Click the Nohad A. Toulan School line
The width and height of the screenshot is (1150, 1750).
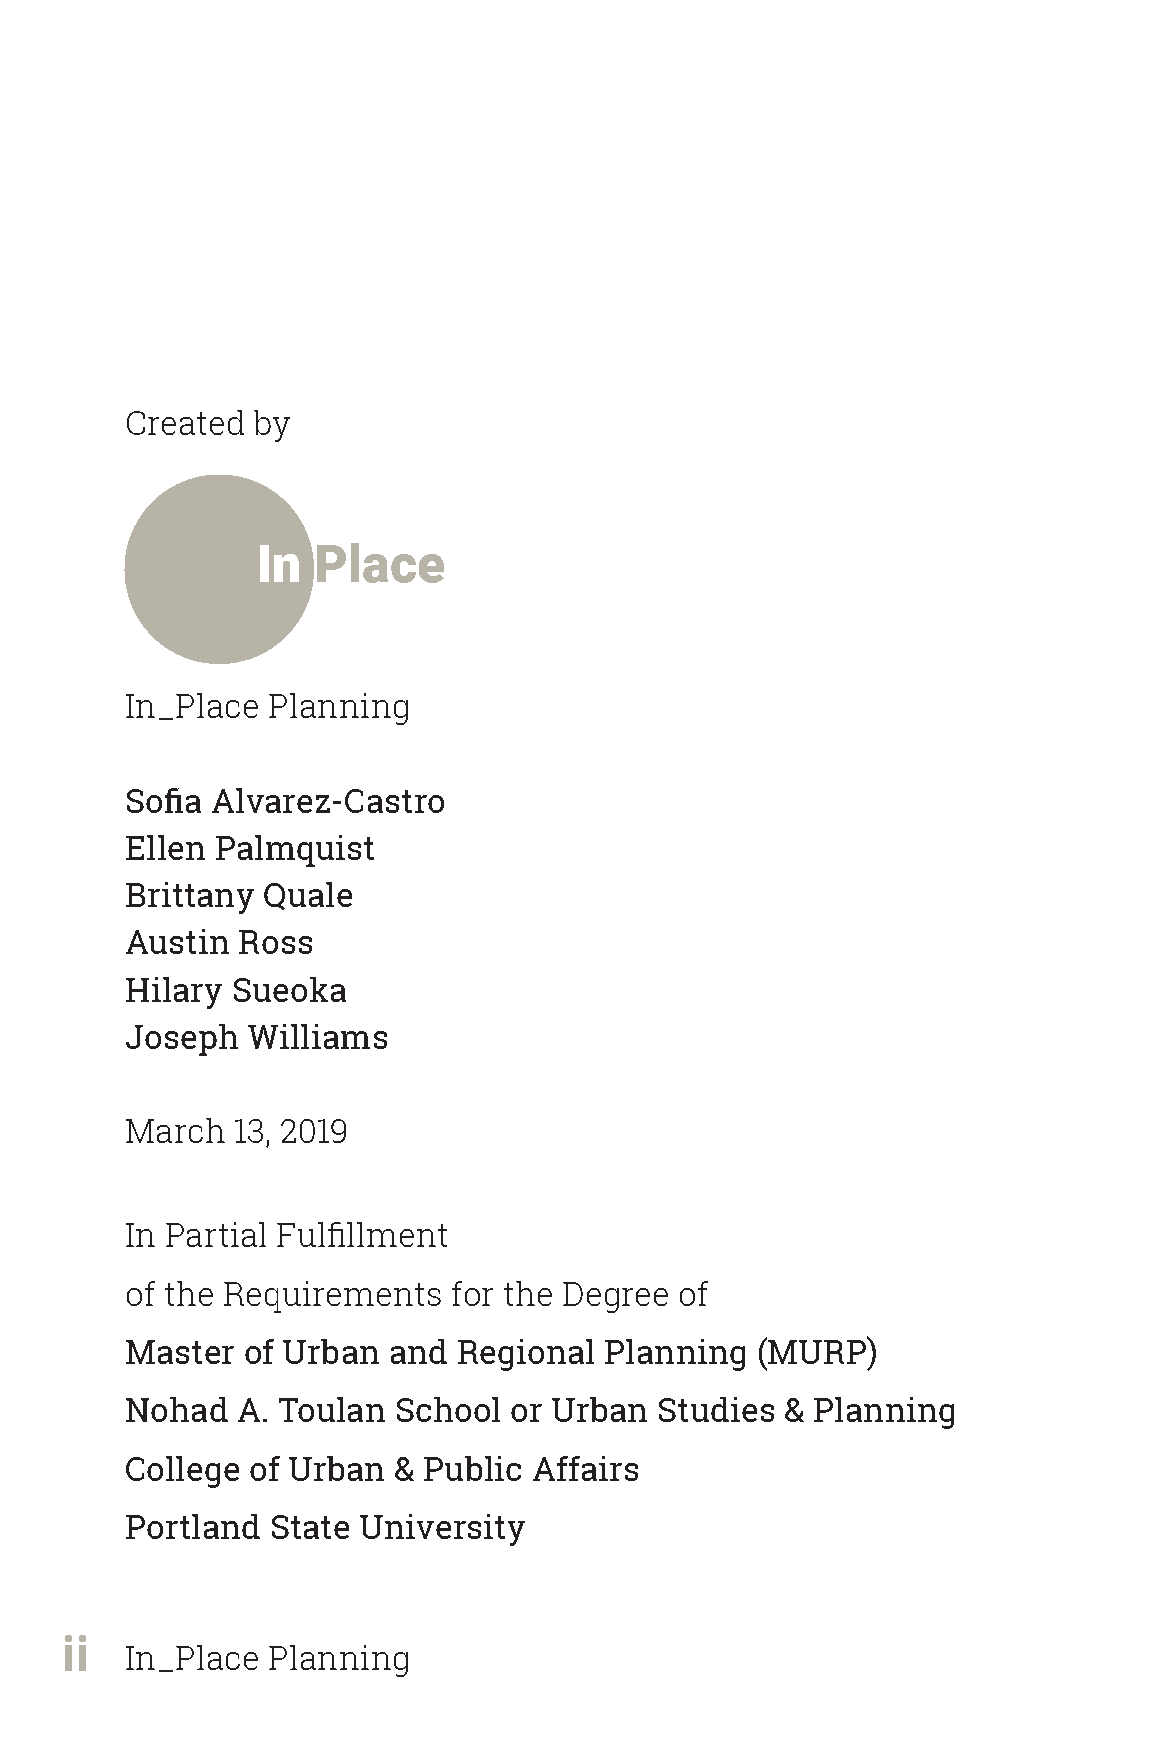(x=540, y=1411)
